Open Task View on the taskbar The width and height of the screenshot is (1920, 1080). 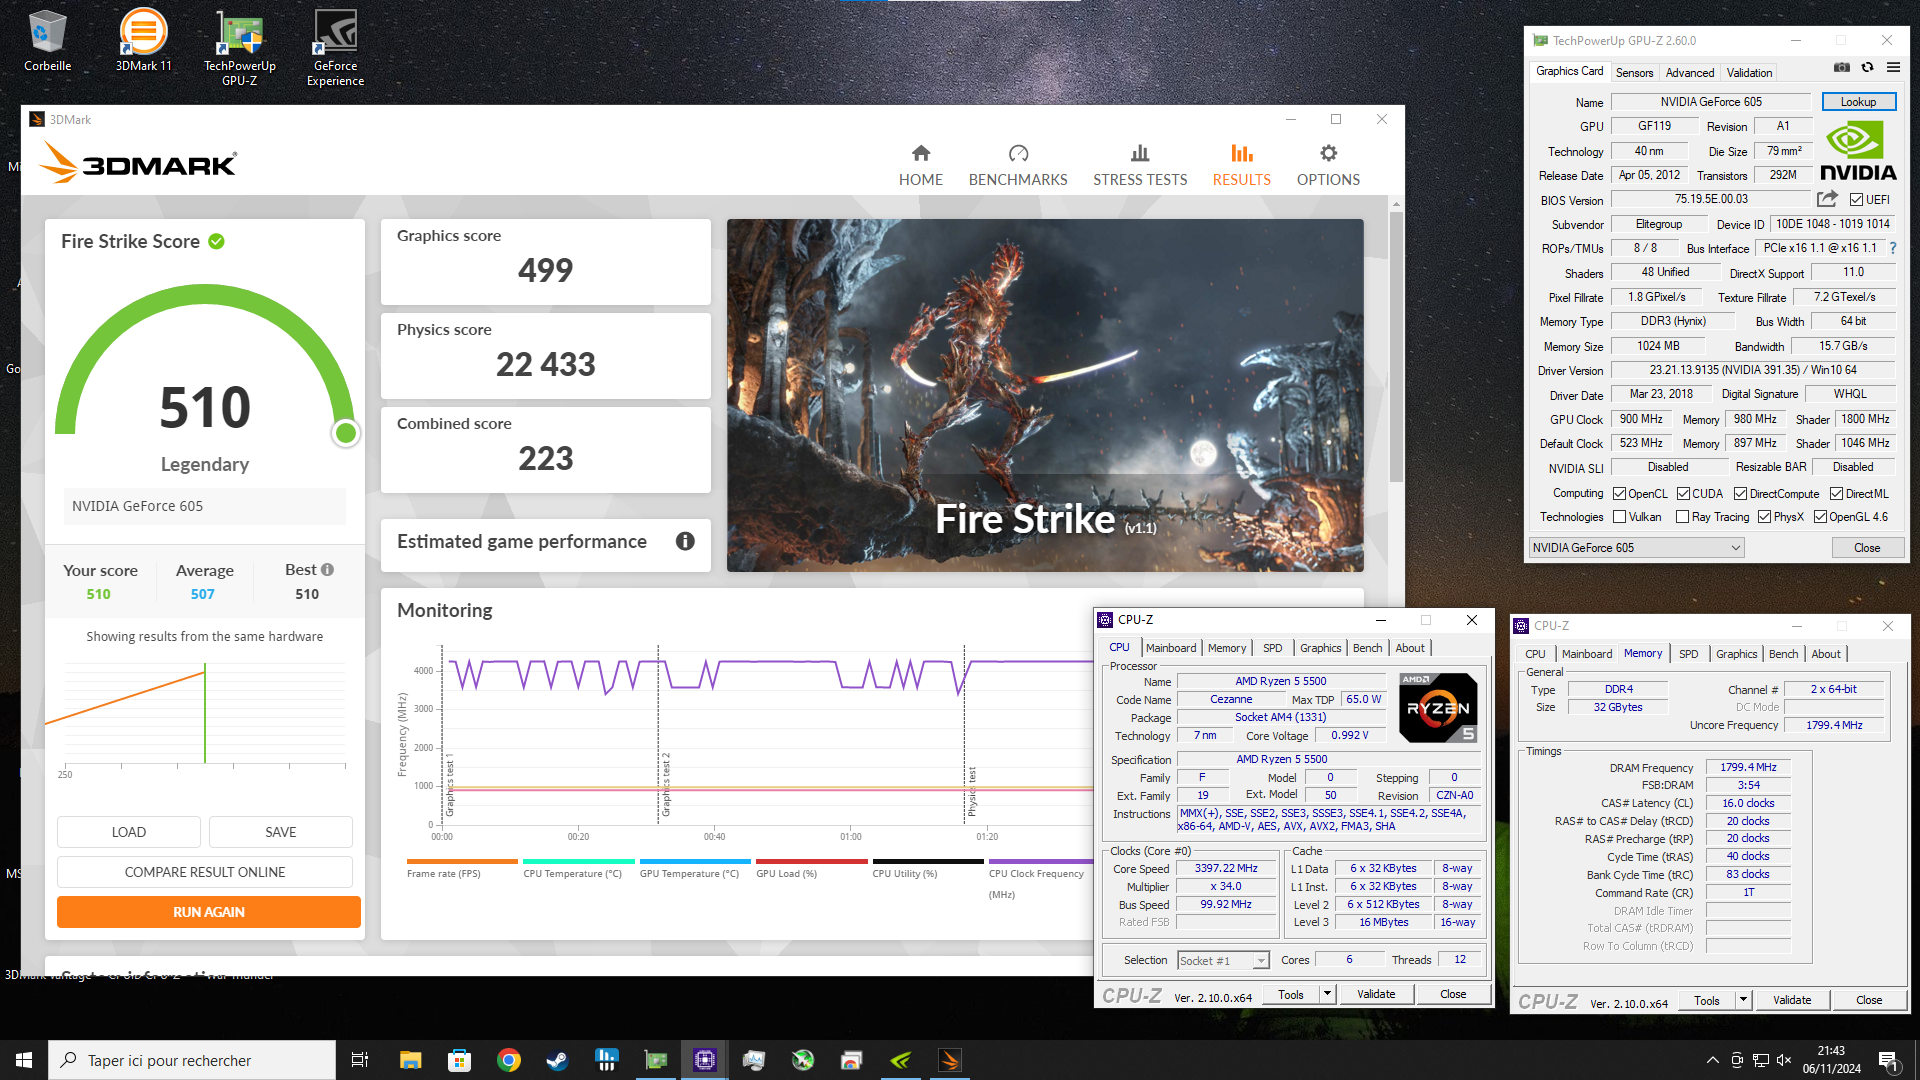360,1060
